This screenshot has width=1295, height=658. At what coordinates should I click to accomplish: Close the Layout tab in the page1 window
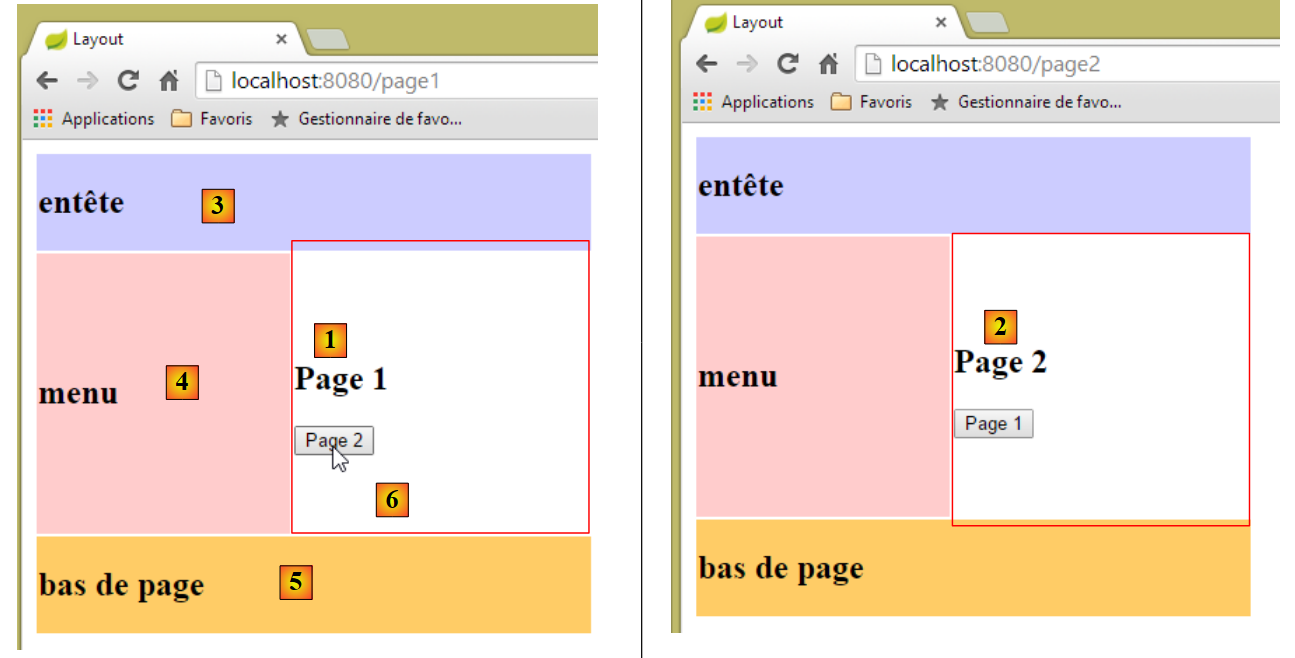[x=281, y=39]
